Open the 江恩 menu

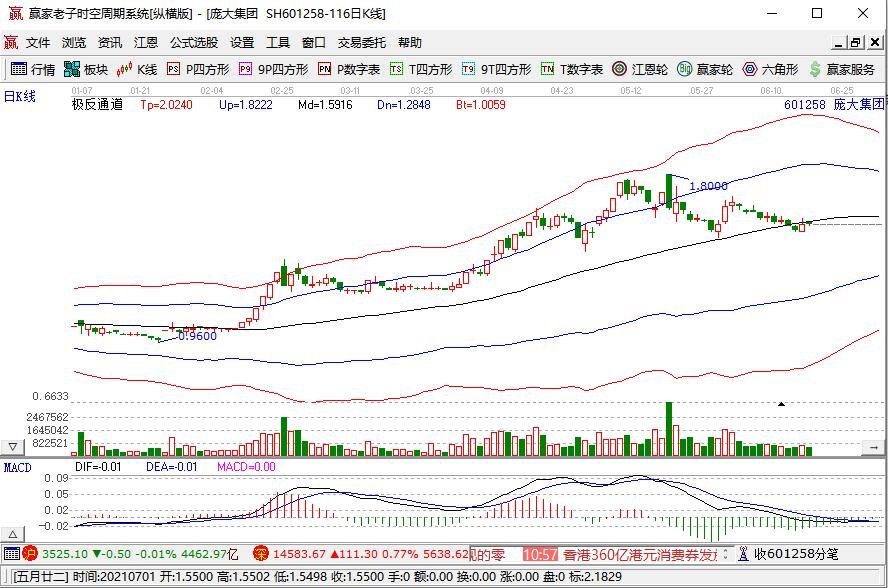(x=146, y=42)
